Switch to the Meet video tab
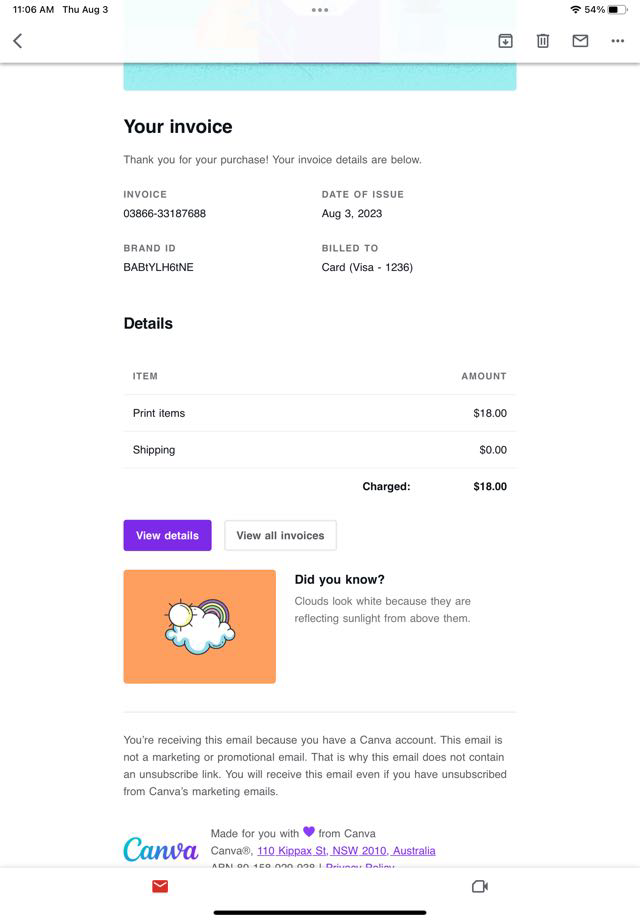This screenshot has width=640, height=921. pyautogui.click(x=479, y=886)
